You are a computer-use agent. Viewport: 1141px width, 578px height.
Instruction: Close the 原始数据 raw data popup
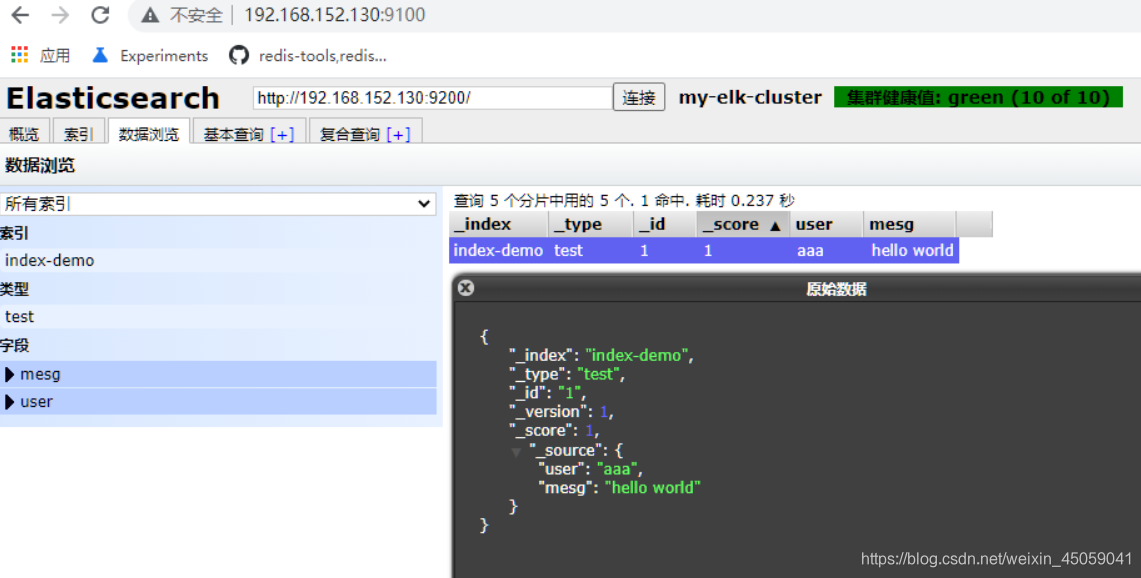point(466,288)
